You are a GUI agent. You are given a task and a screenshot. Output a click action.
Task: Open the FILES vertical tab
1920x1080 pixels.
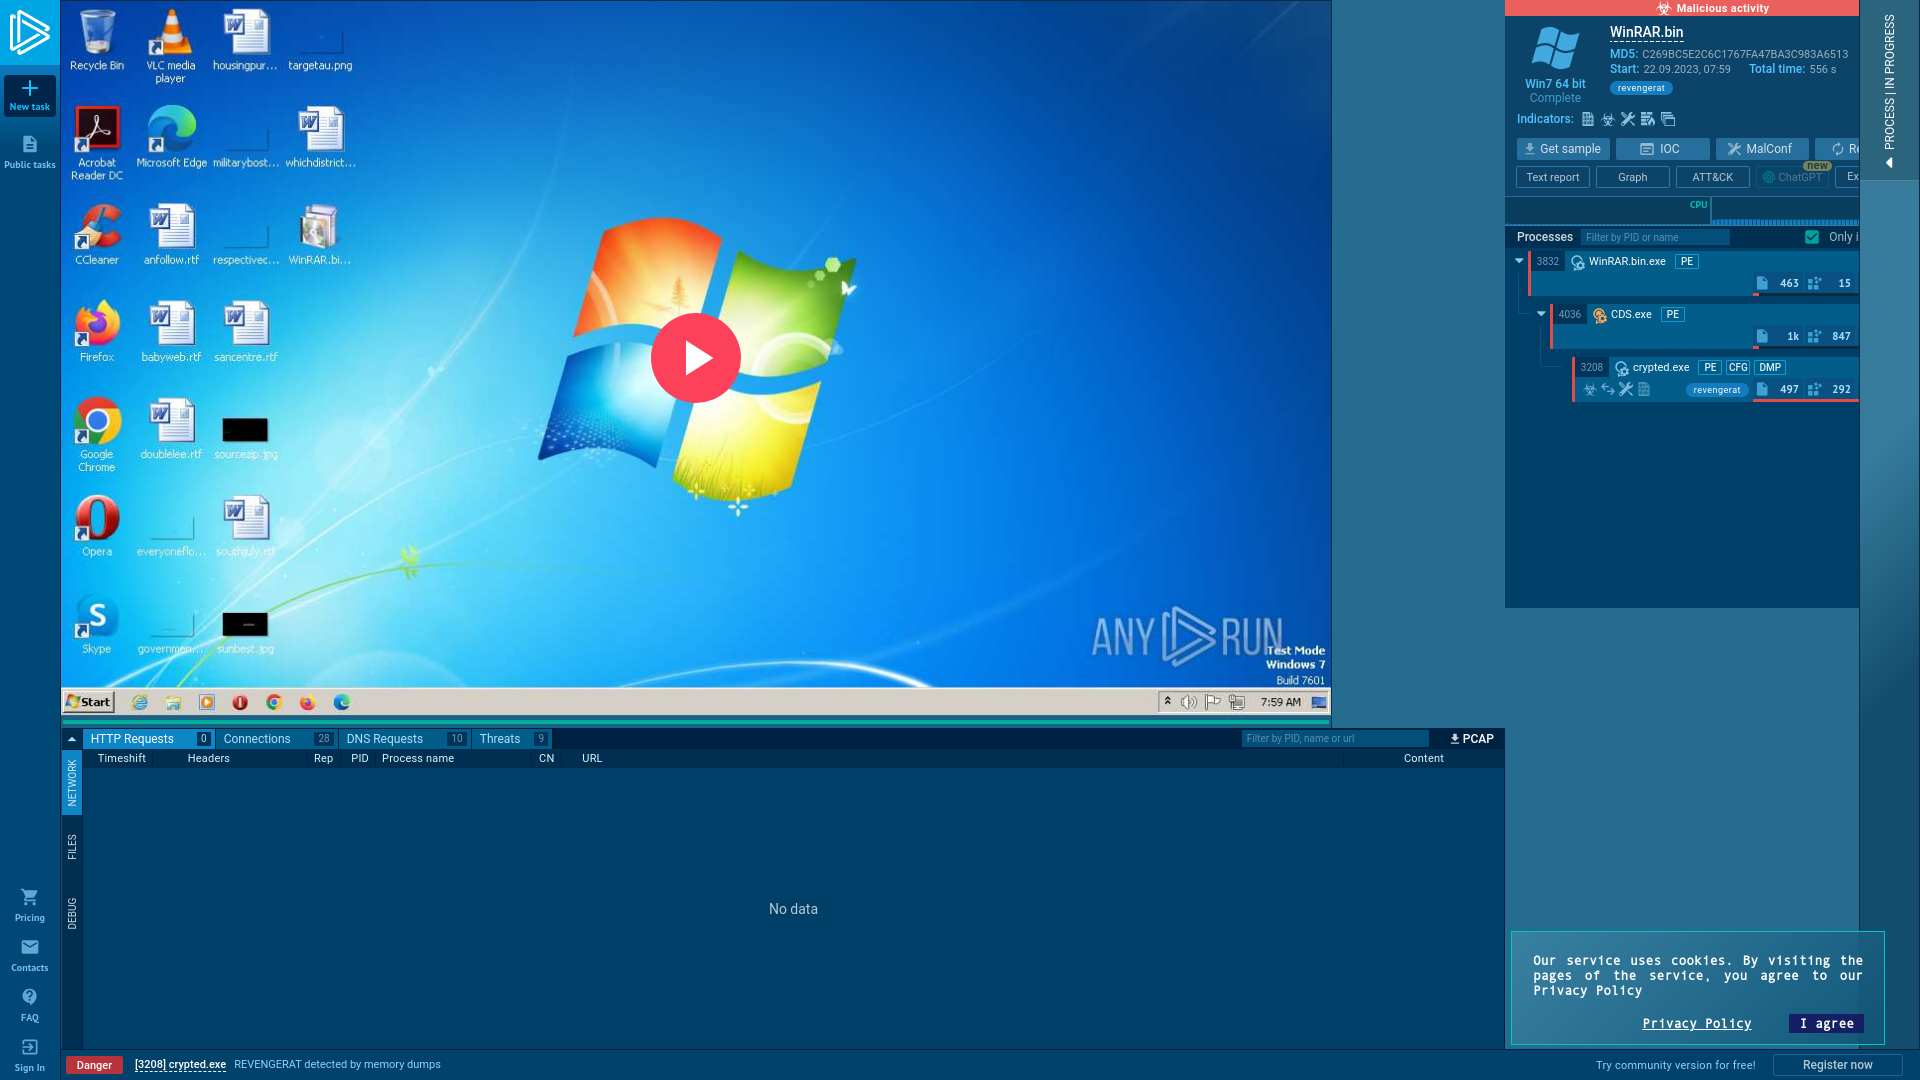[72, 847]
